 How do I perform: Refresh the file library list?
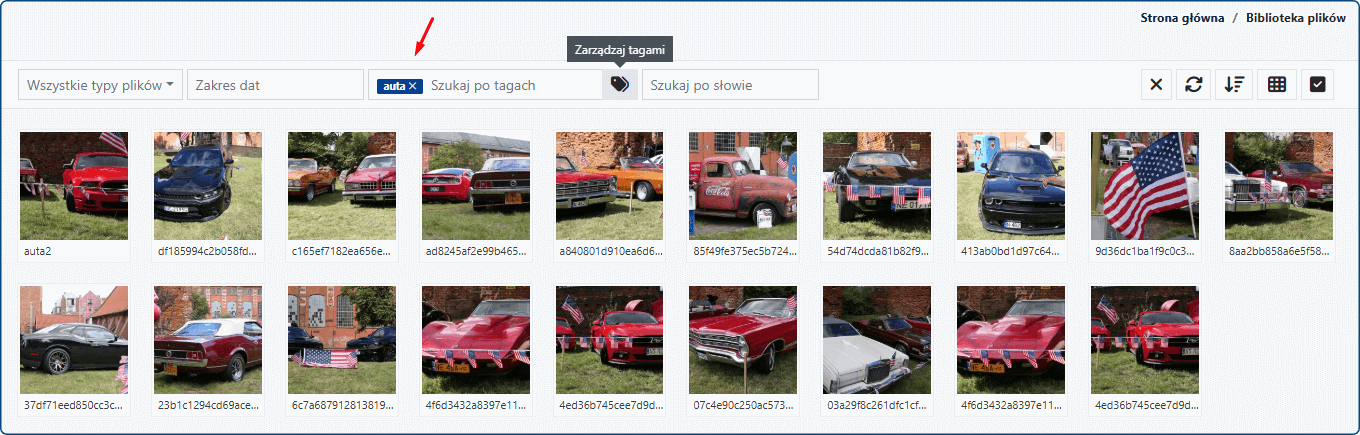1194,85
